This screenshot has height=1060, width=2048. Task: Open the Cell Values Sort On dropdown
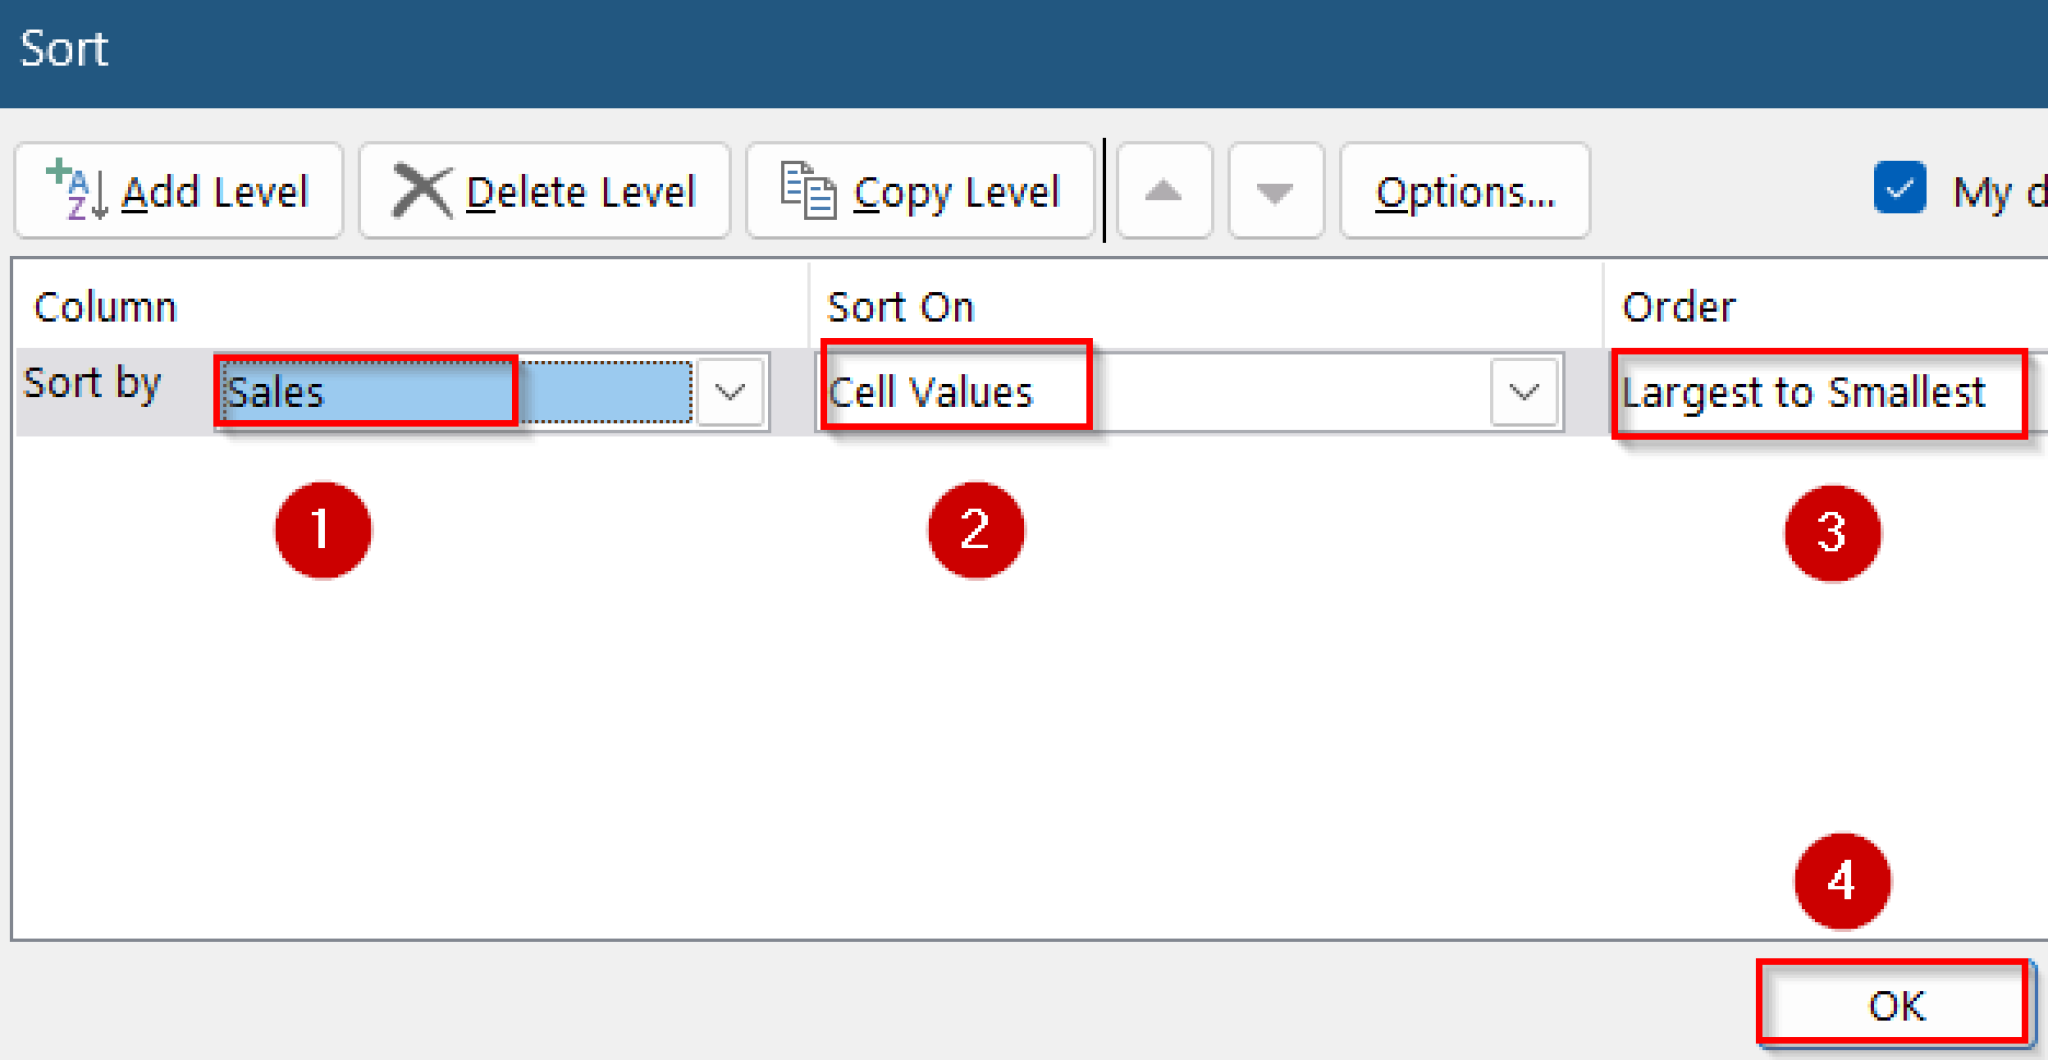(x=1522, y=392)
